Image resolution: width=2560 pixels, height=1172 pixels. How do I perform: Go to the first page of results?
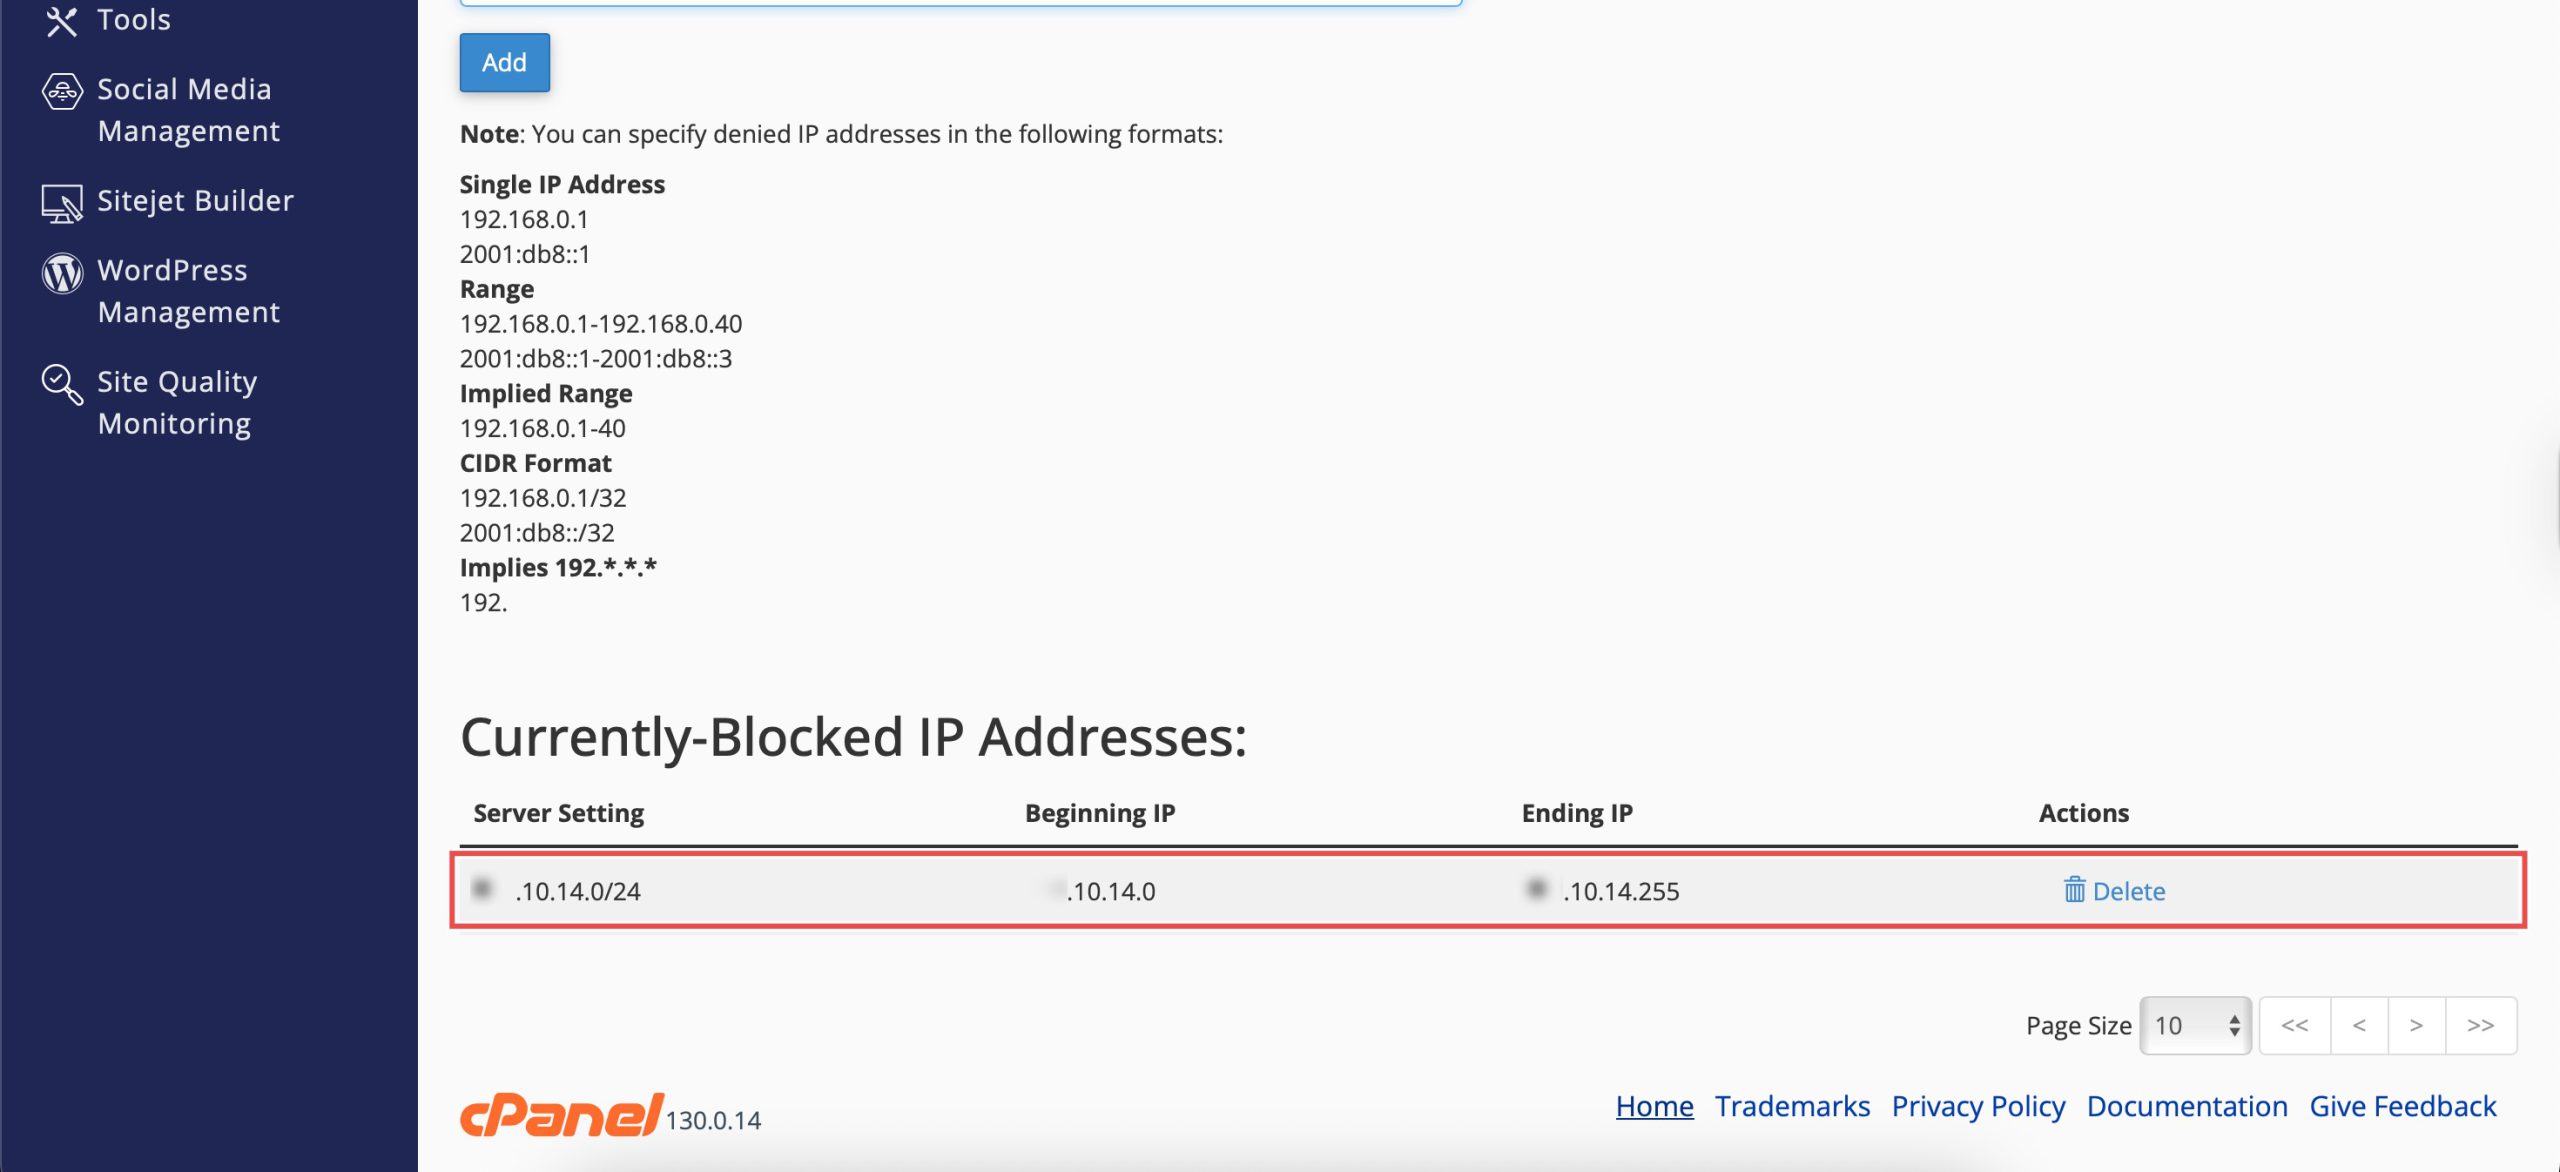click(2295, 1026)
